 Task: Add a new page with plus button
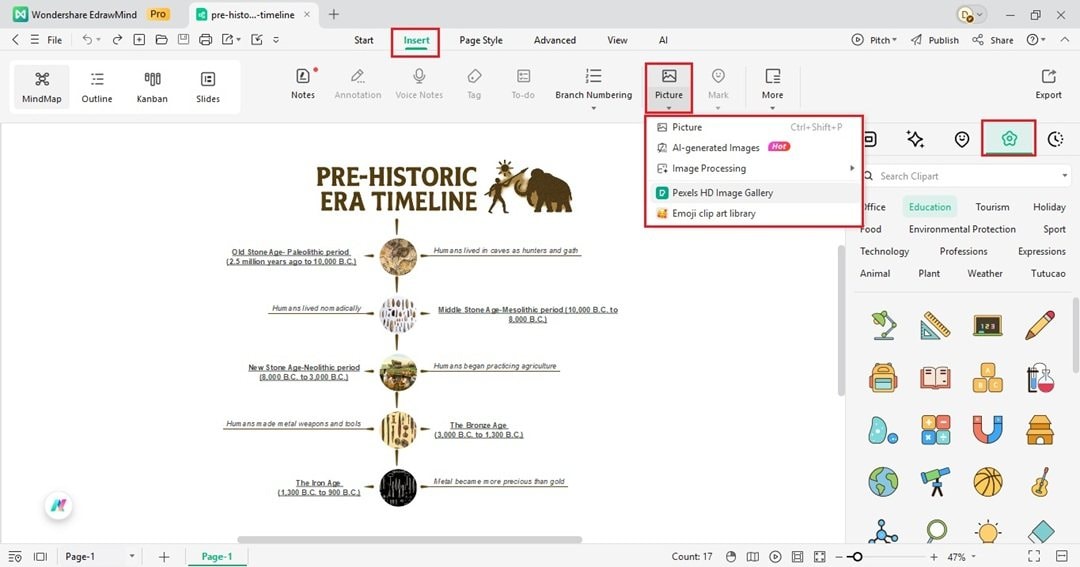pyautogui.click(x=163, y=557)
